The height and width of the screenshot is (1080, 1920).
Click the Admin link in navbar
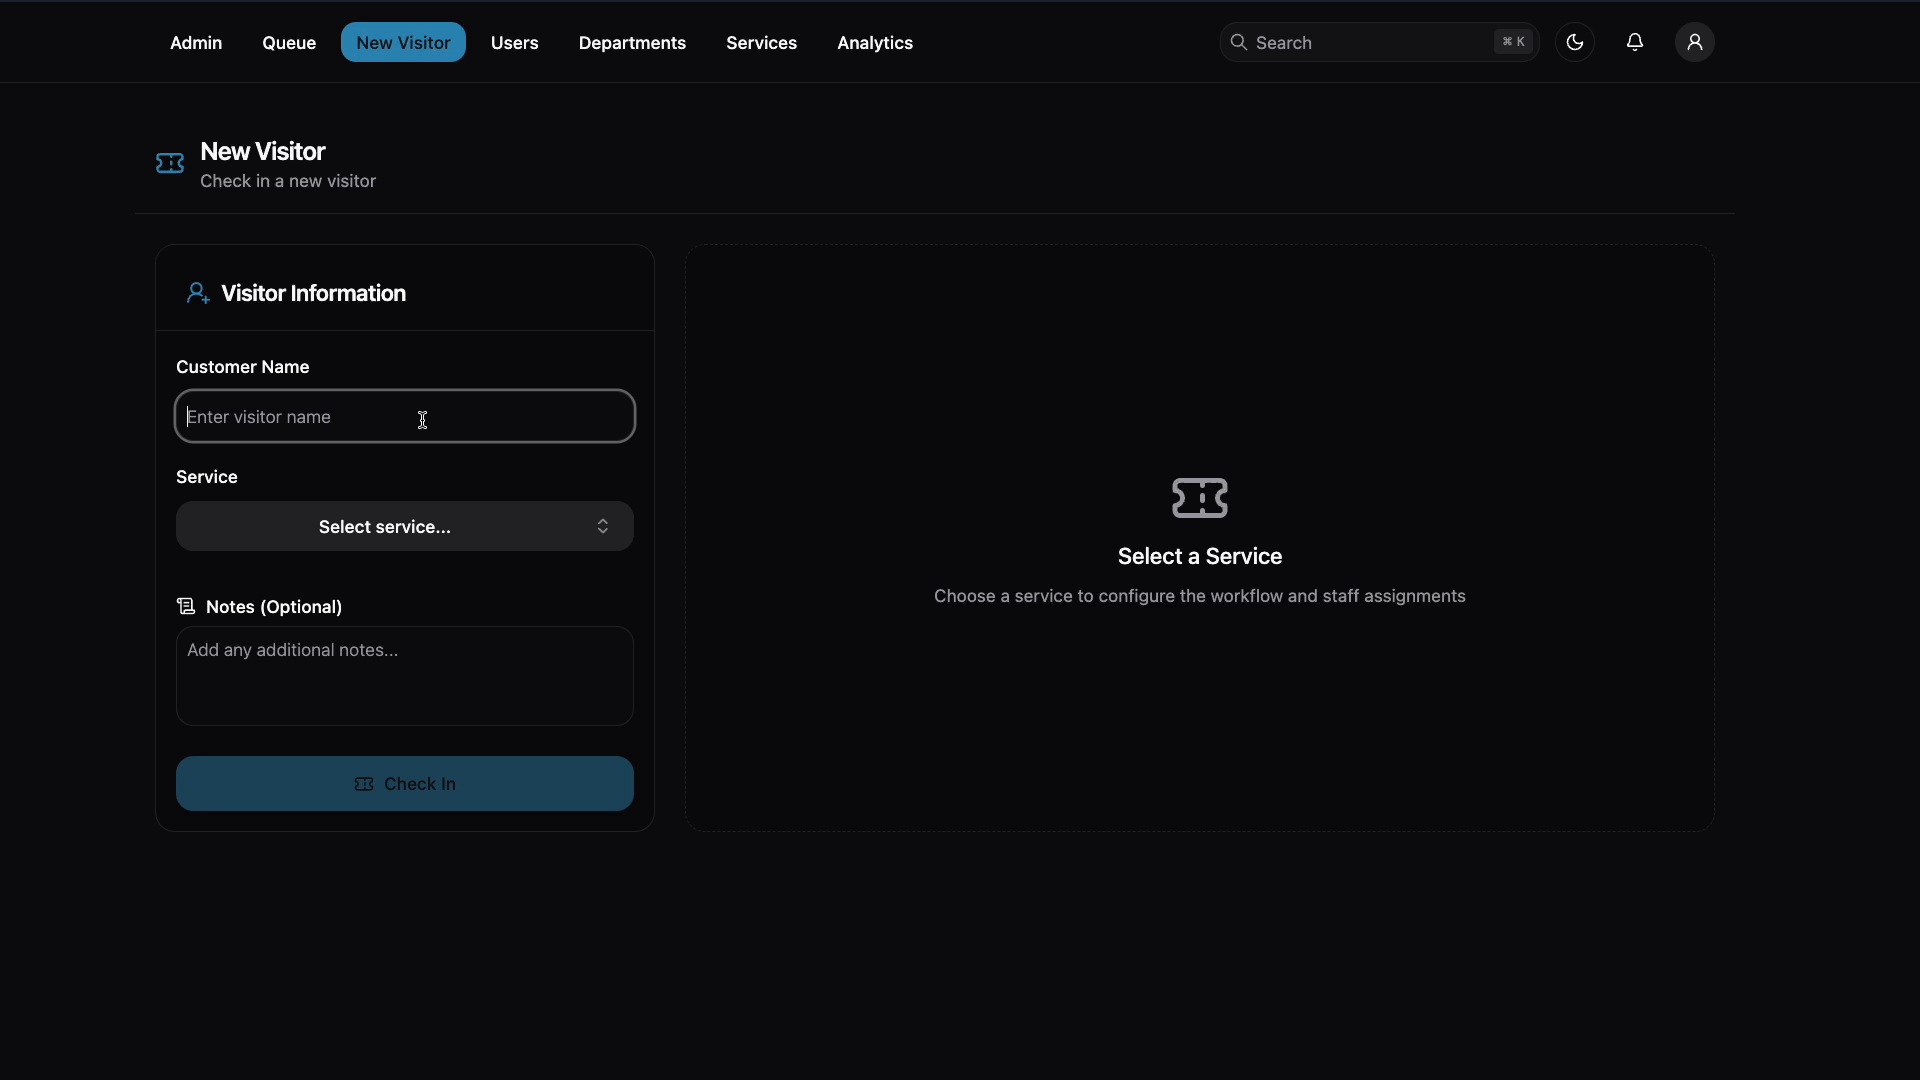tap(196, 43)
